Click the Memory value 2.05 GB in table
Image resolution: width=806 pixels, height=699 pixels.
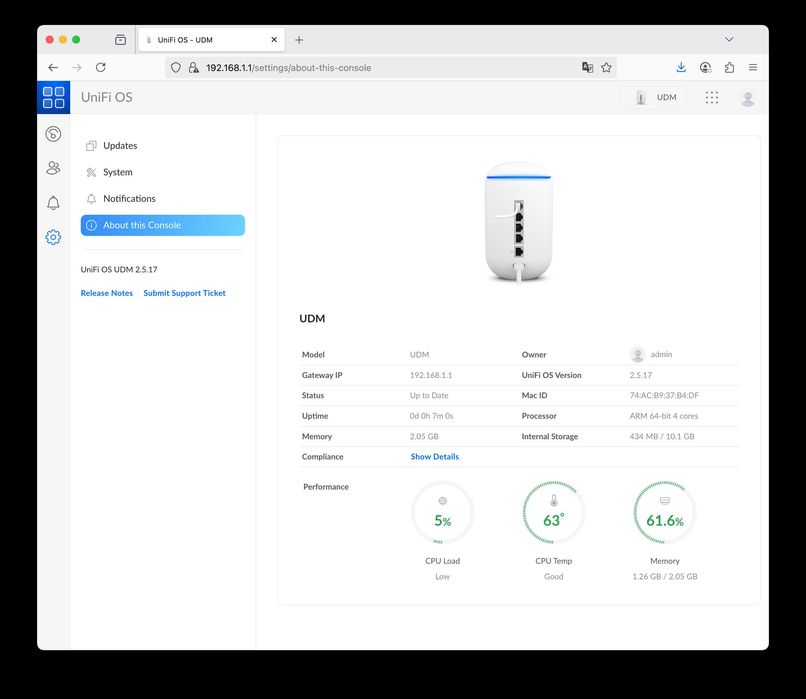tap(424, 436)
